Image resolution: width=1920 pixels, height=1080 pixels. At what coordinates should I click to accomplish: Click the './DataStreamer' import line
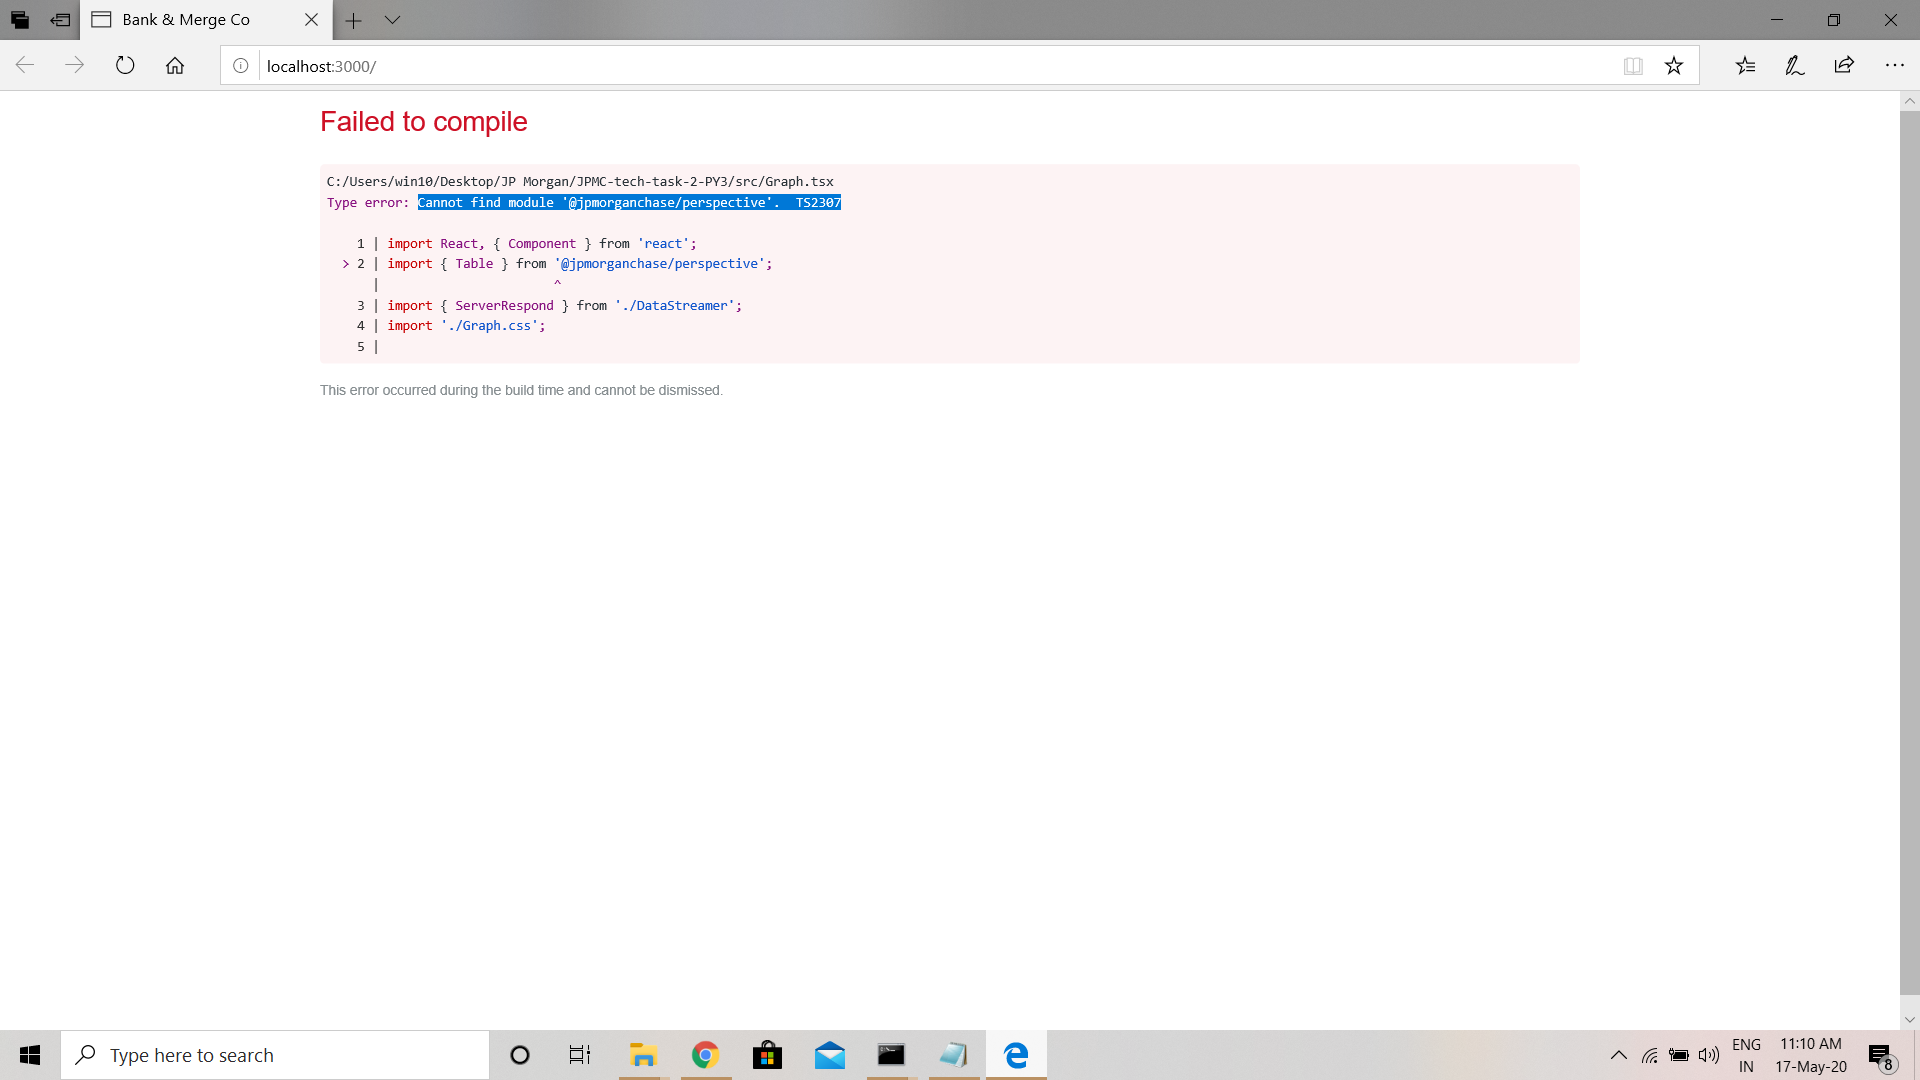[x=564, y=305]
